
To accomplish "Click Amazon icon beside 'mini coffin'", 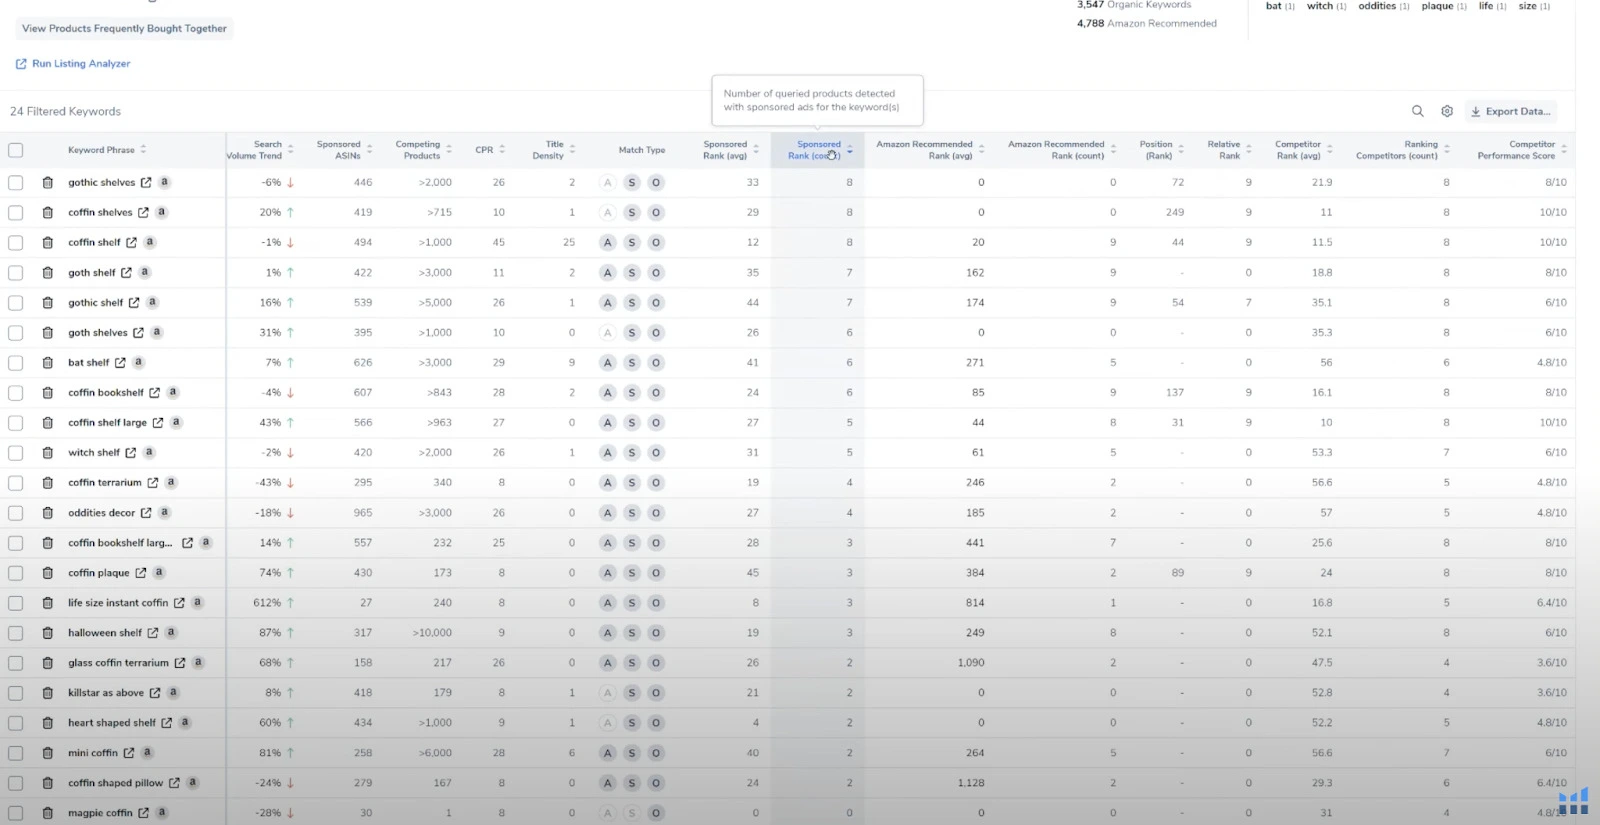I will coord(147,752).
